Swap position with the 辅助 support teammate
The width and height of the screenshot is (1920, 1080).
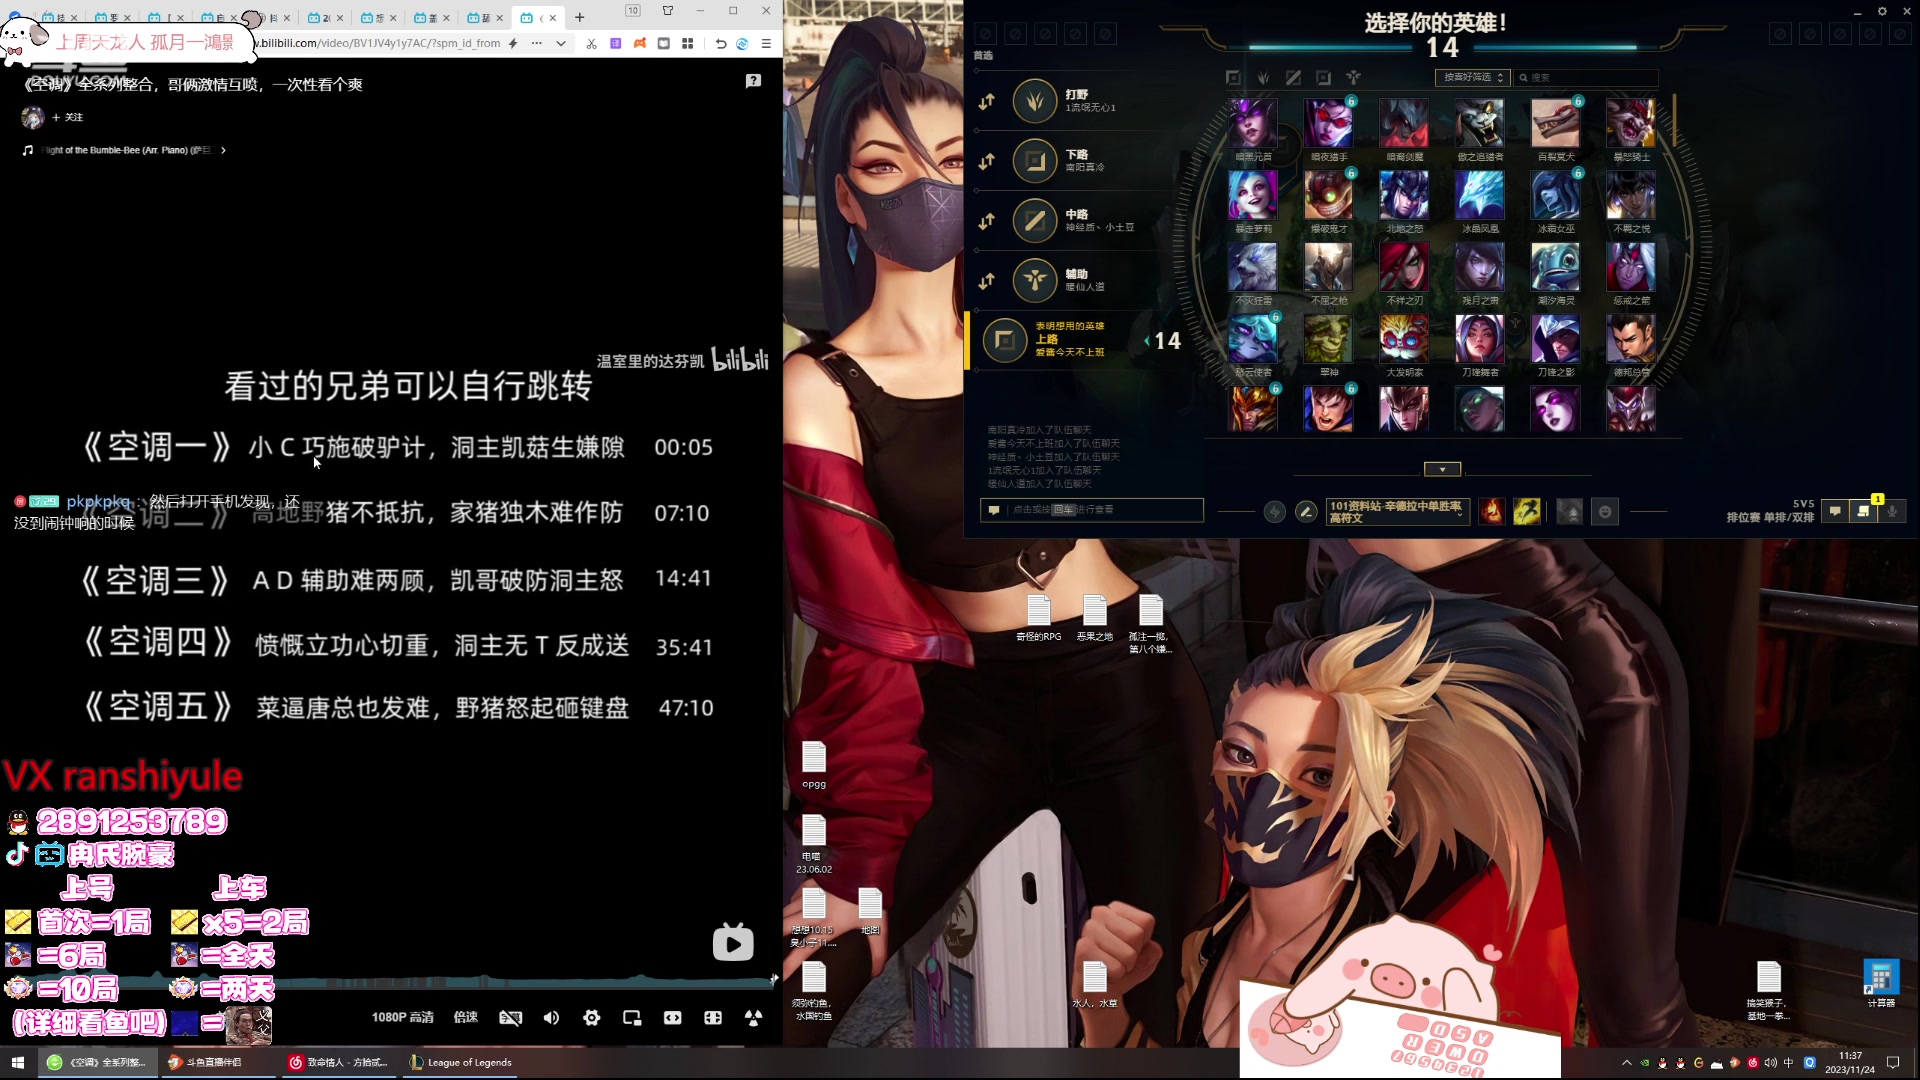(987, 281)
